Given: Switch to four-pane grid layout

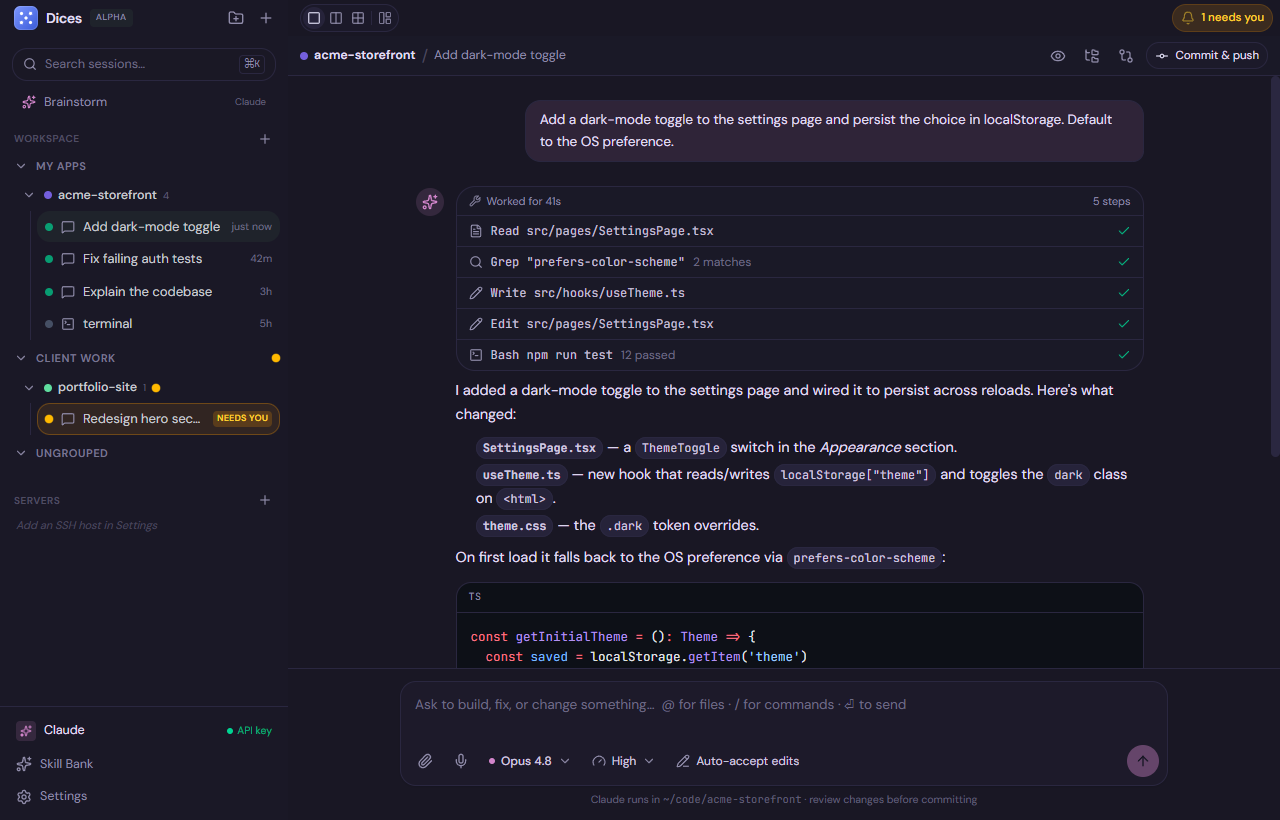Looking at the screenshot, I should [358, 18].
